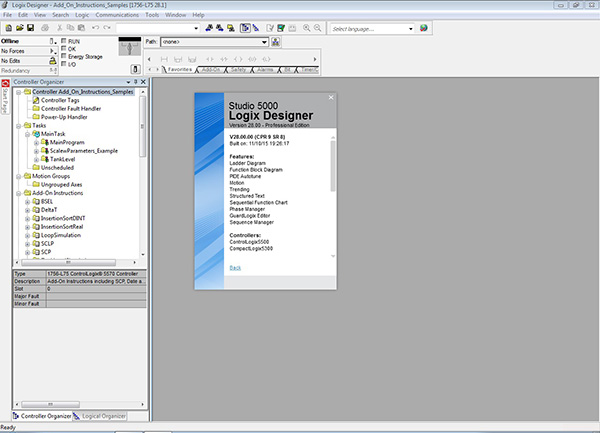The image size is (600, 433).
Task: Click the Find All icon
Action: click(x=231, y=28)
